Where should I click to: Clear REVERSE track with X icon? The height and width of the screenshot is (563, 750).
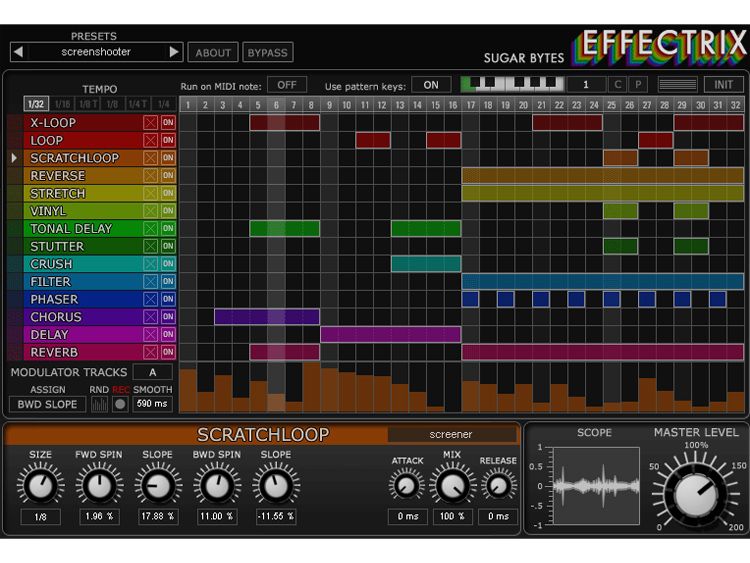[150, 176]
